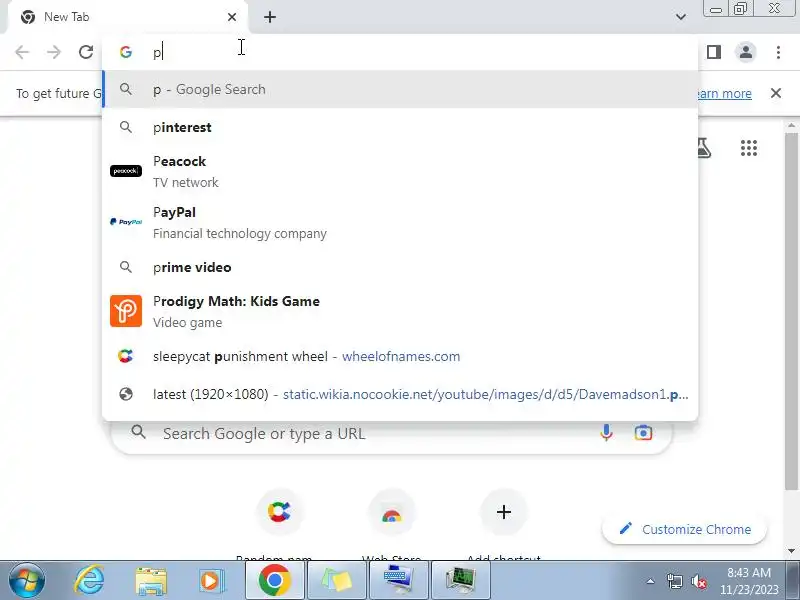
Task: Click magnifier icon beside prime video
Action: tap(126, 267)
